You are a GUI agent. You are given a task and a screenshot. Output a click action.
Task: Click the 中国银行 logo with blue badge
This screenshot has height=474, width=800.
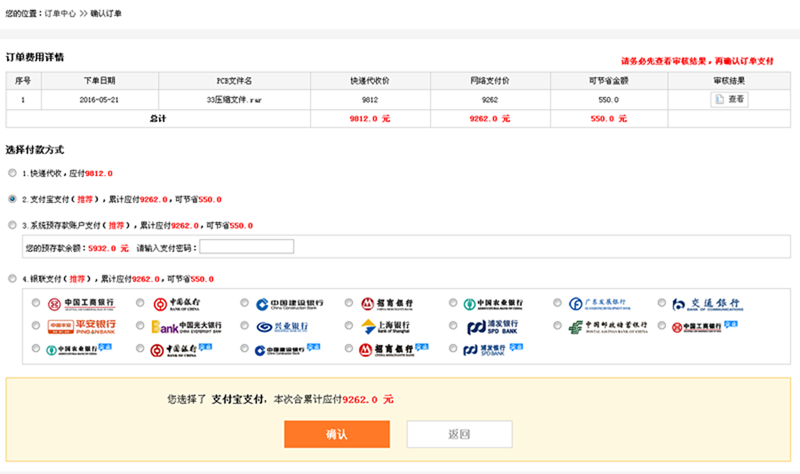coord(181,350)
